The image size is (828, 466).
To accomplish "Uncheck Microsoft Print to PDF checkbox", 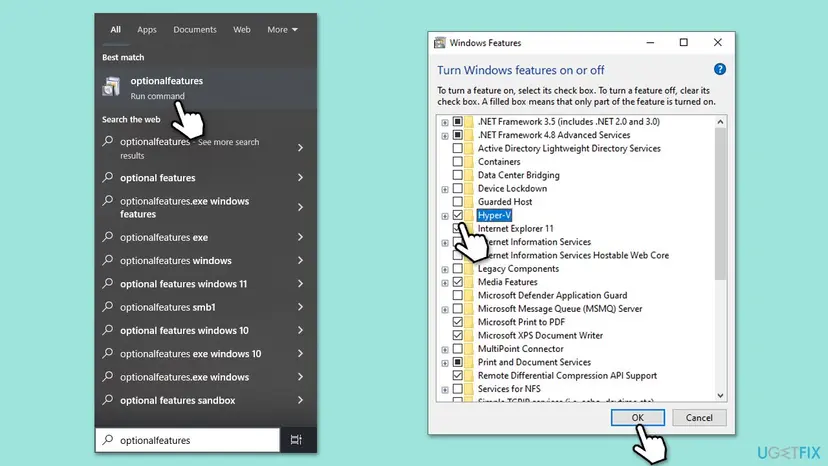I will click(457, 322).
